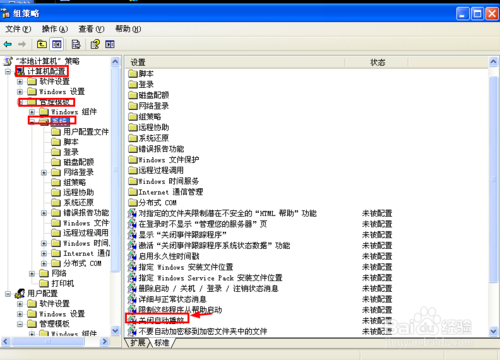This screenshot has height=360, width=500.
Task: Click the Up one level folder icon
Action: pos(42,44)
